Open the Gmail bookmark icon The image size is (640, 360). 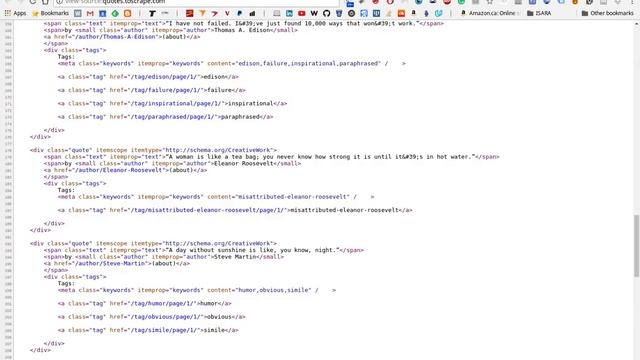coord(90,13)
